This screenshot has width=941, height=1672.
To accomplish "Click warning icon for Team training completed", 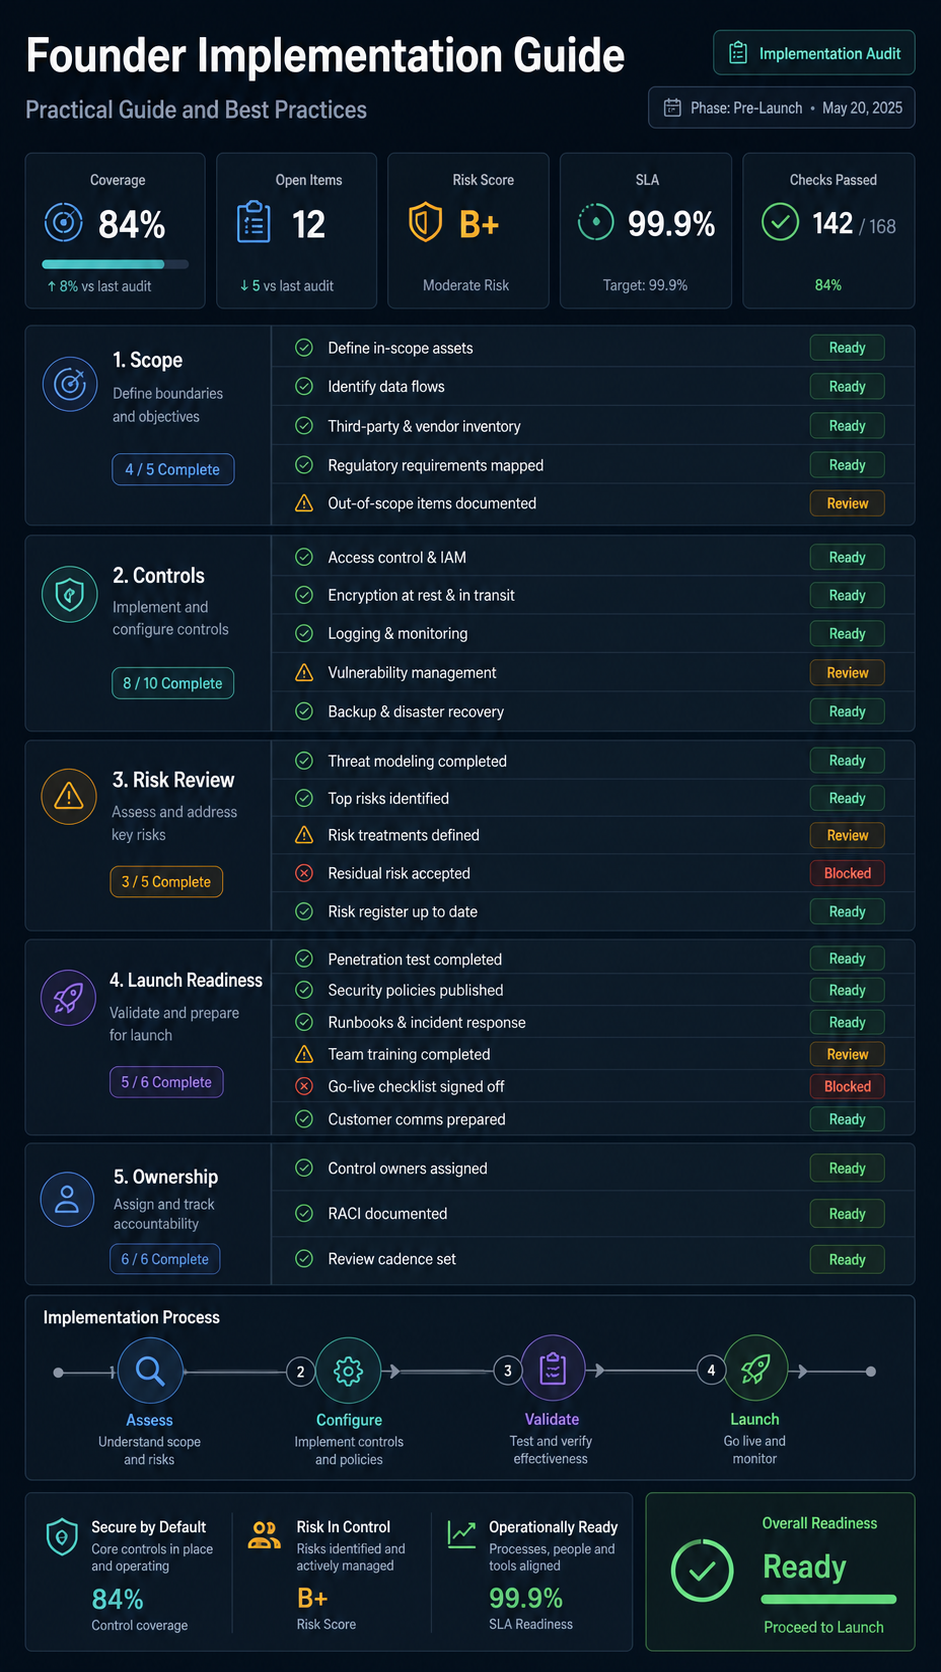I will coord(304,1054).
